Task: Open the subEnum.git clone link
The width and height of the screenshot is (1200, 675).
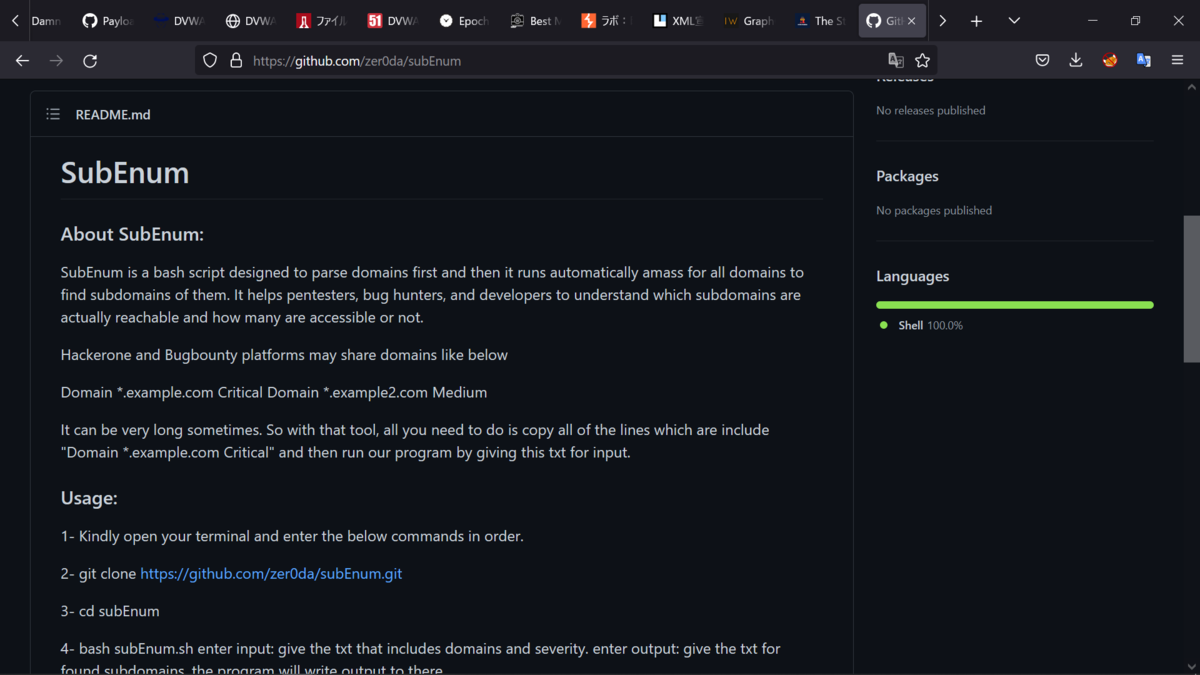Action: click(x=271, y=574)
